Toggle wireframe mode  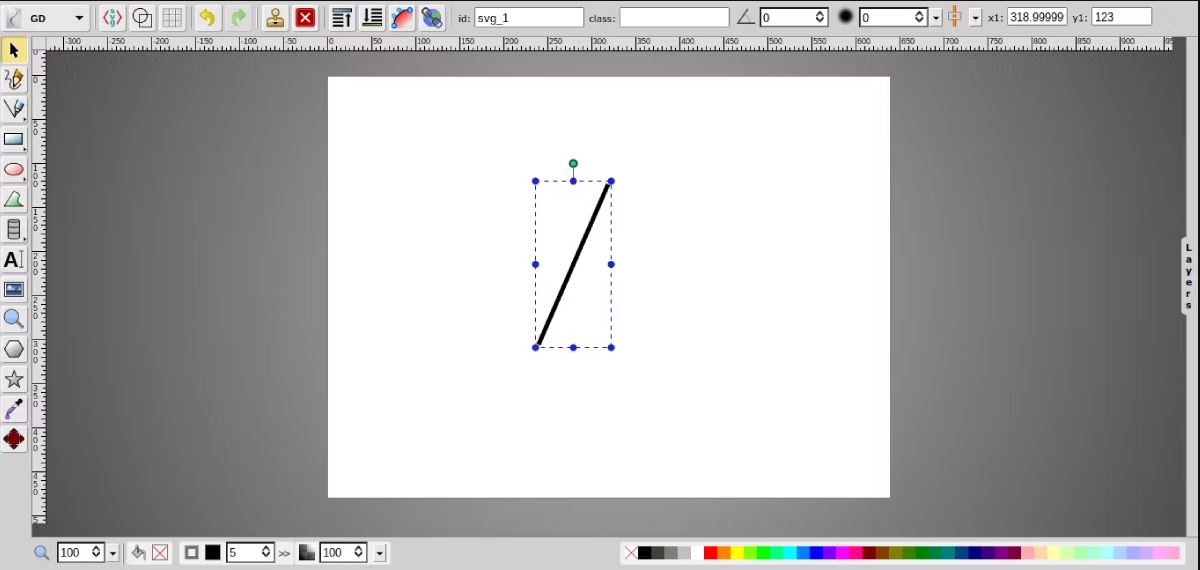[143, 17]
